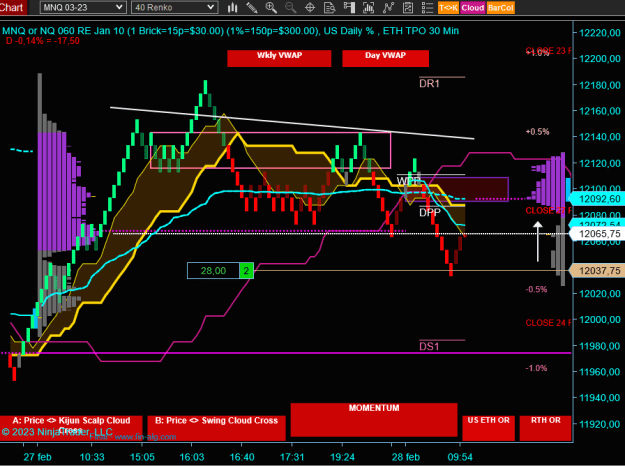The height and width of the screenshot is (466, 625).
Task: Click the green position marker labeled 2
Action: click(246, 271)
